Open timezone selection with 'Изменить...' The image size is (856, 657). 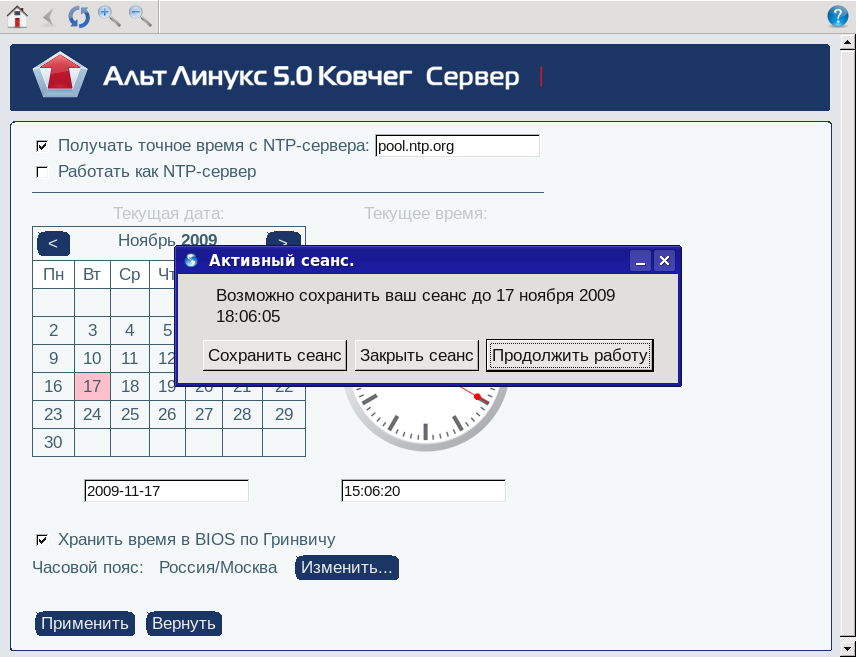pos(346,568)
